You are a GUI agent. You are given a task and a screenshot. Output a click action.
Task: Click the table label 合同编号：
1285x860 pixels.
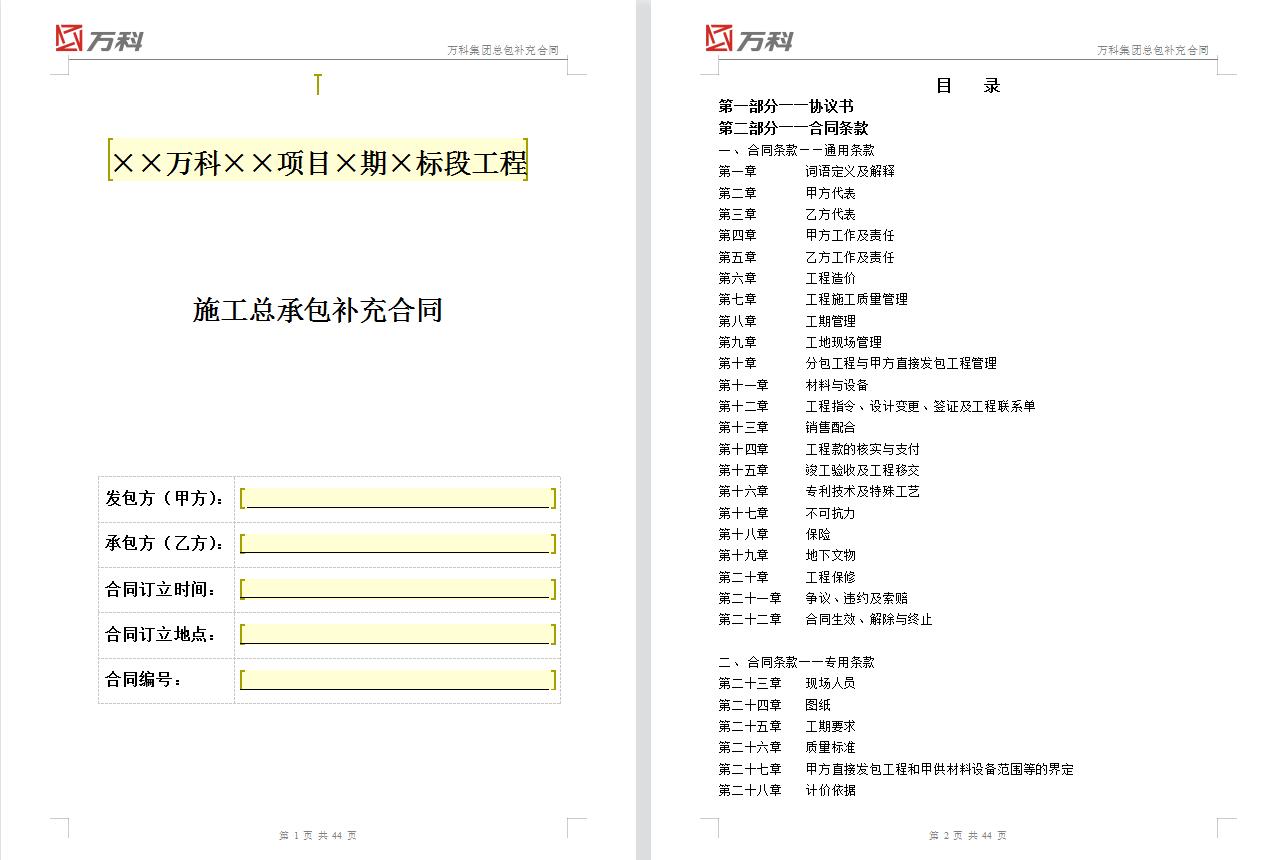pyautogui.click(x=145, y=680)
